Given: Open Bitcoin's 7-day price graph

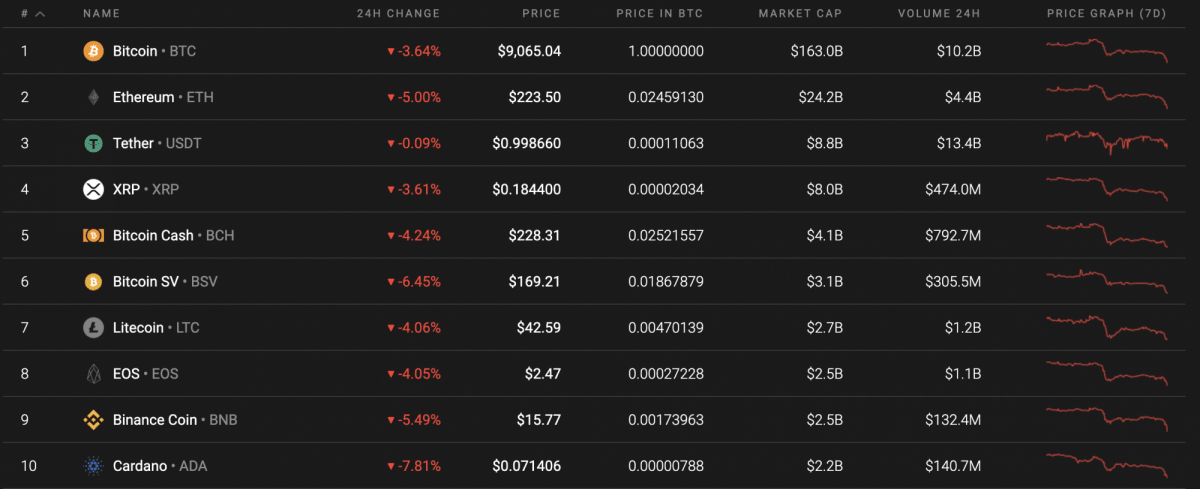Looking at the screenshot, I should [x=1106, y=50].
